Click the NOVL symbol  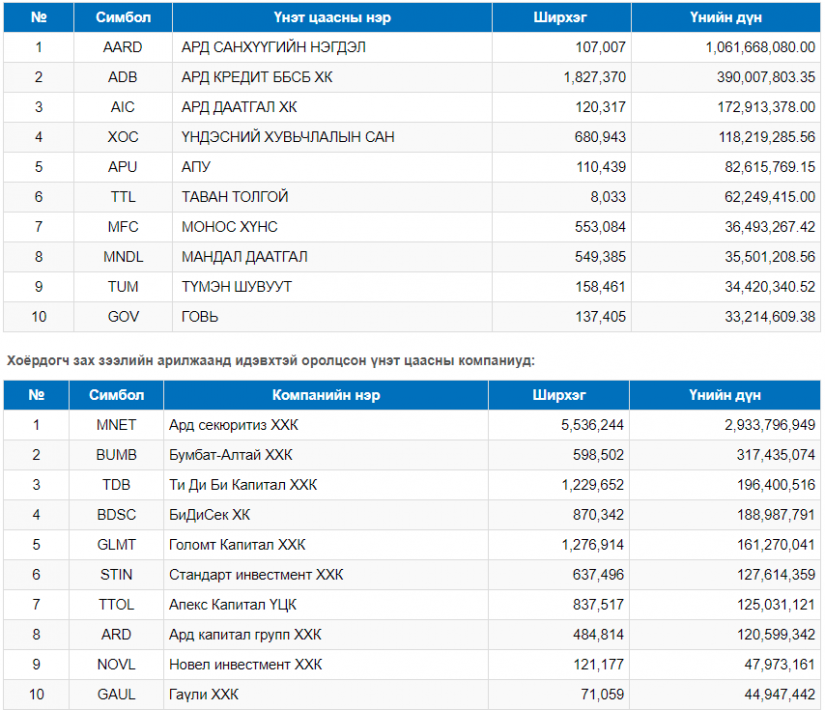point(116,665)
